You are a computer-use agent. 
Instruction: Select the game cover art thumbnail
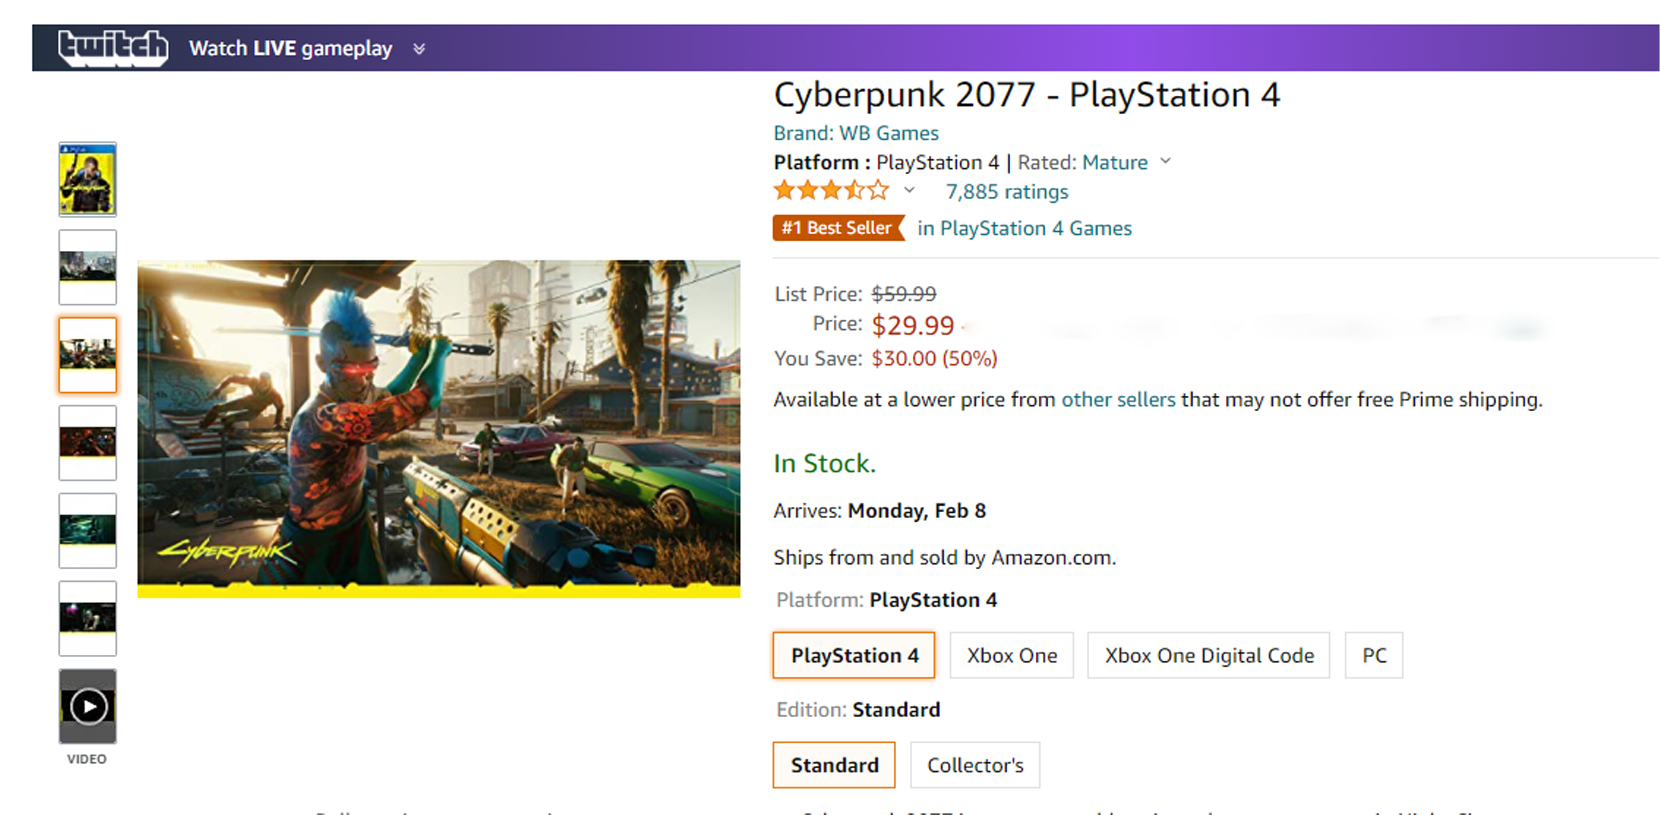tap(88, 180)
